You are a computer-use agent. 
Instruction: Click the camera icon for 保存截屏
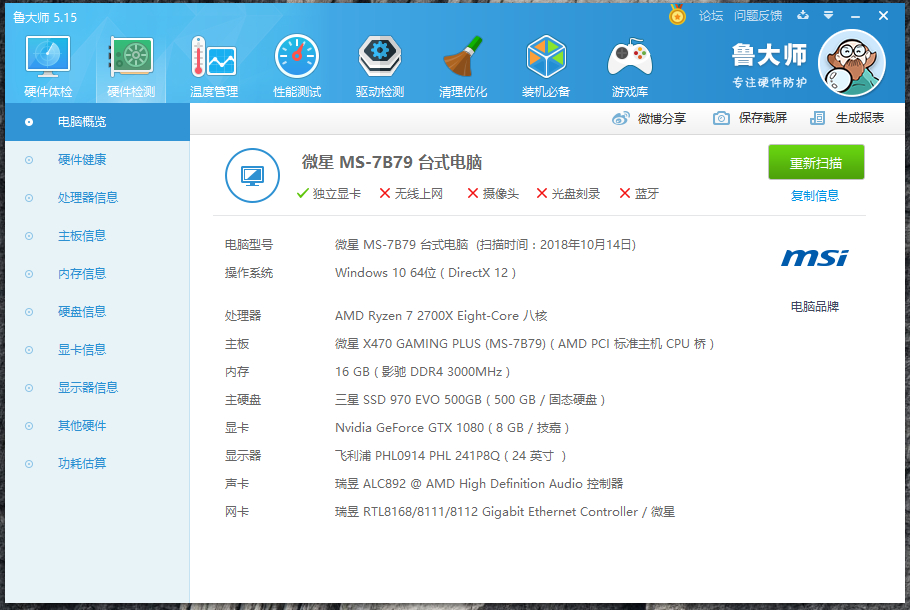721,118
